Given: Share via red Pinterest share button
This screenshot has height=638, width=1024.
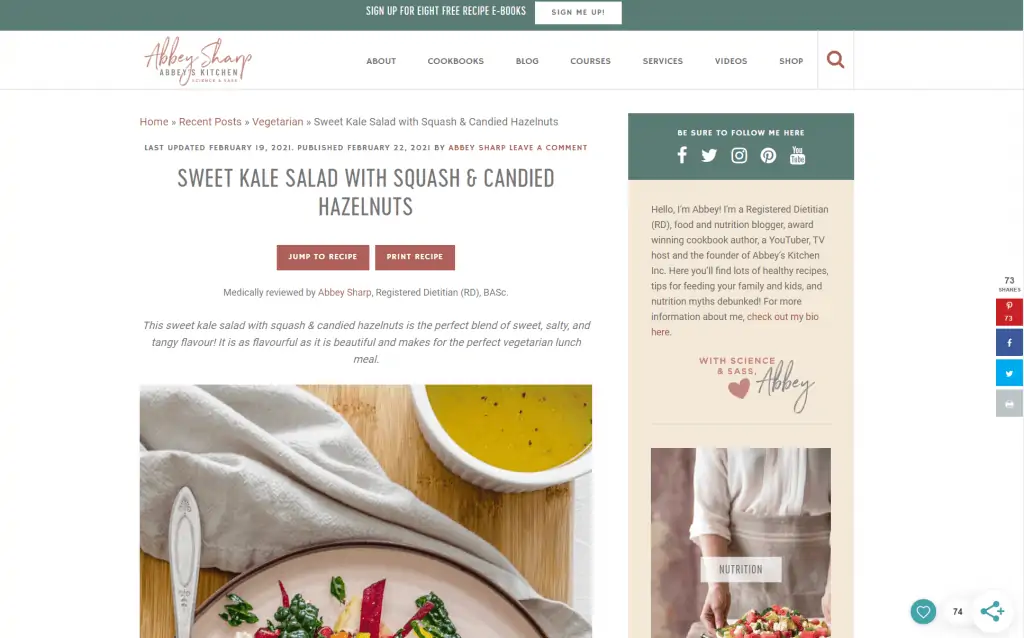Looking at the screenshot, I should (1009, 312).
